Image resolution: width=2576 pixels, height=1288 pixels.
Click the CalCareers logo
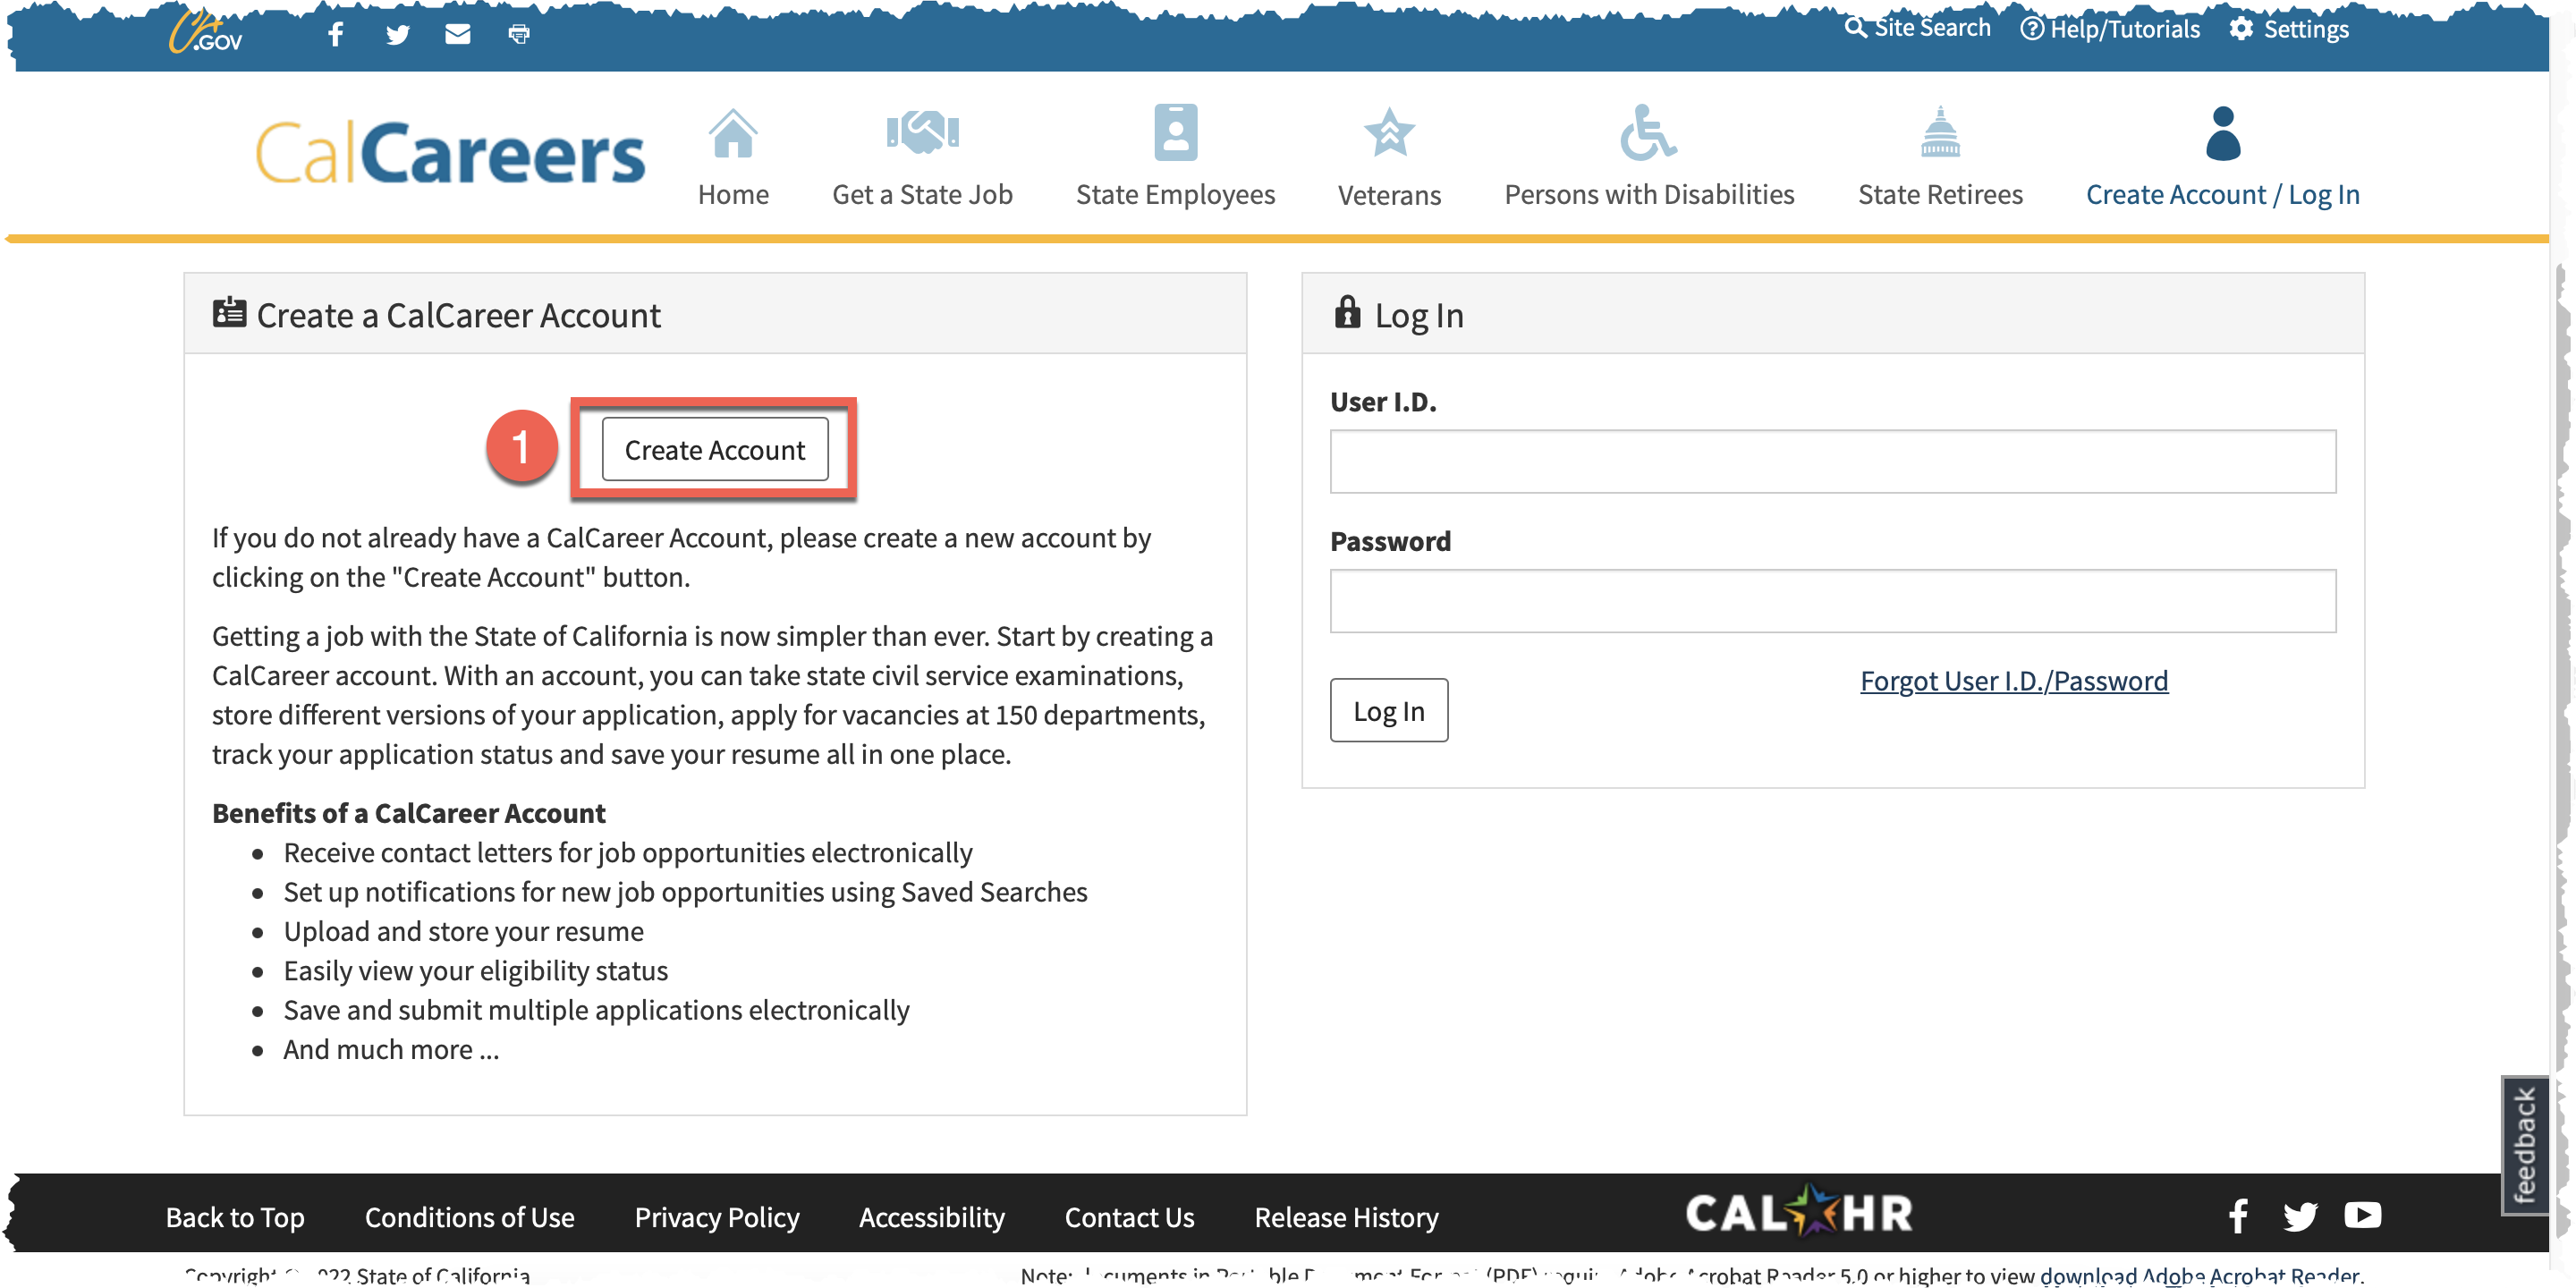point(450,153)
